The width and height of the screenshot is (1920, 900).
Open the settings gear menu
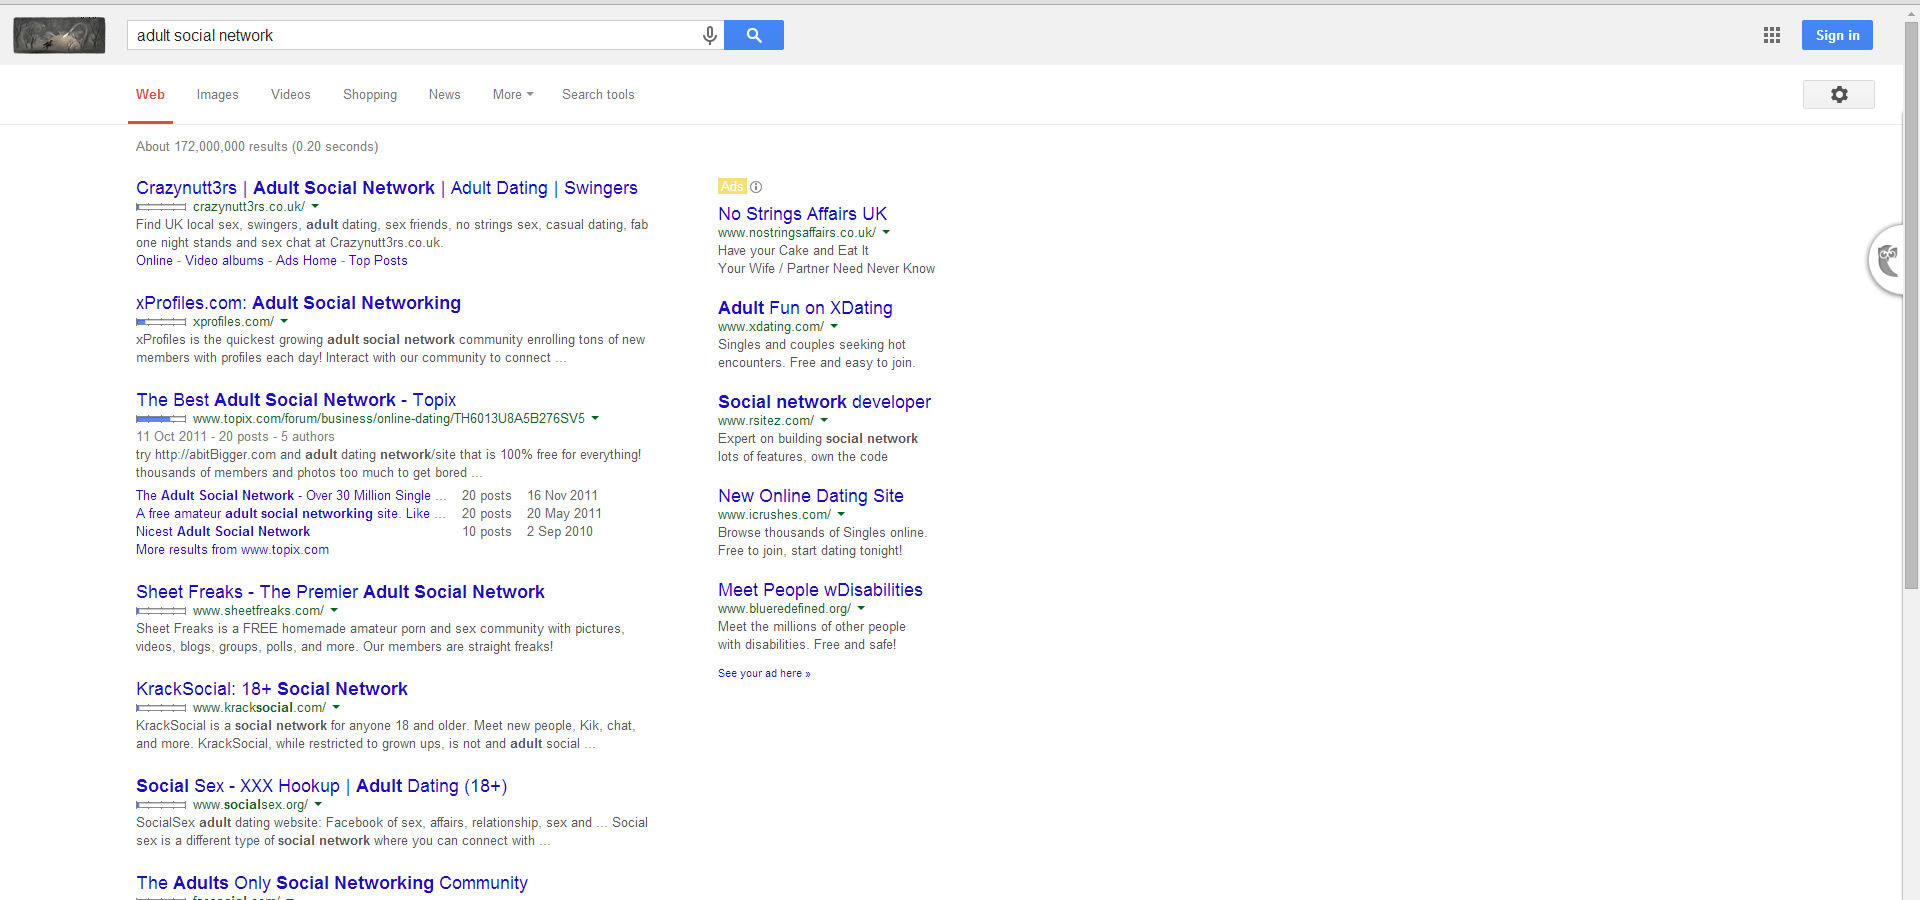[x=1839, y=94]
